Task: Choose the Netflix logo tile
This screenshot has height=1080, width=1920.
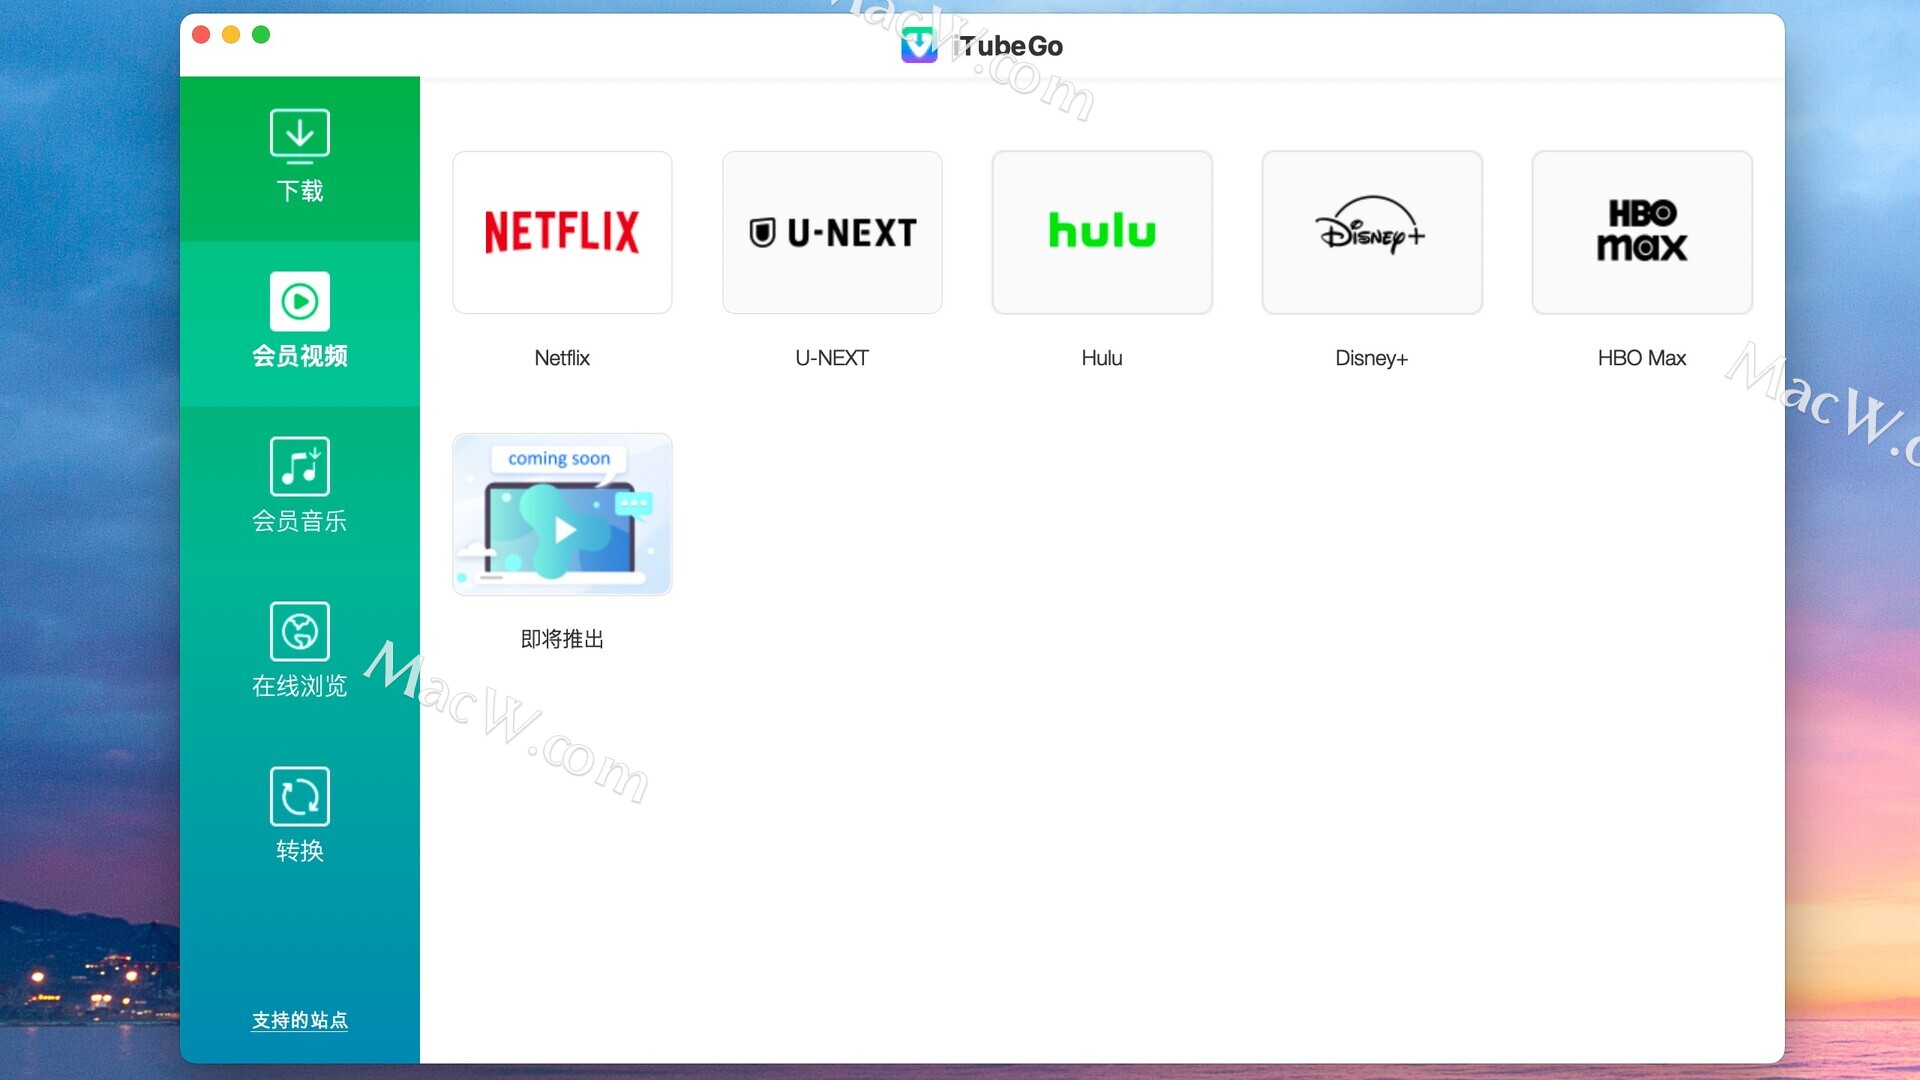Action: click(x=562, y=232)
